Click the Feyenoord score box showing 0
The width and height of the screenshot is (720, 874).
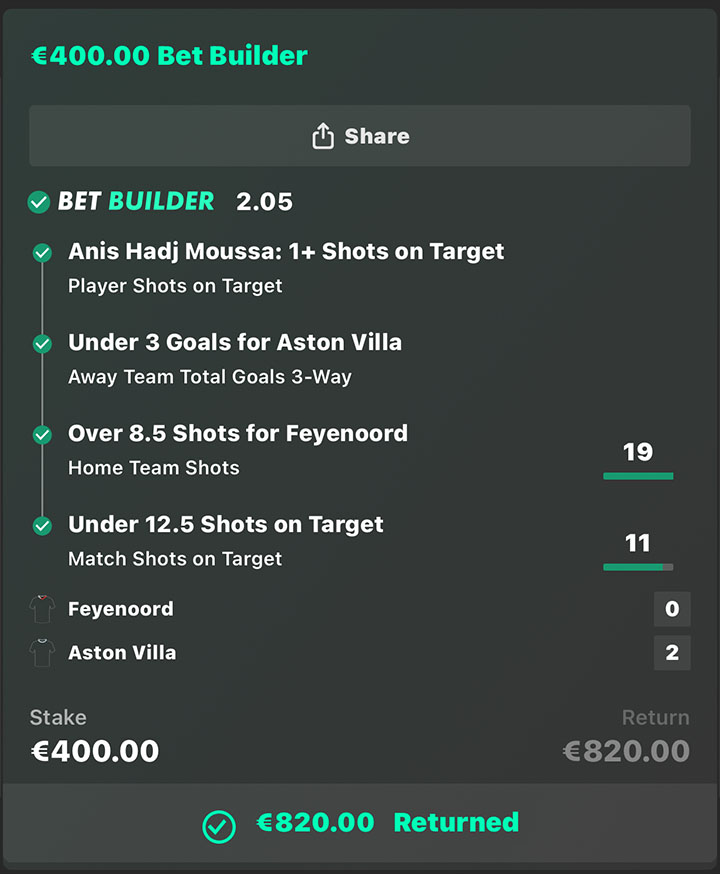(672, 608)
